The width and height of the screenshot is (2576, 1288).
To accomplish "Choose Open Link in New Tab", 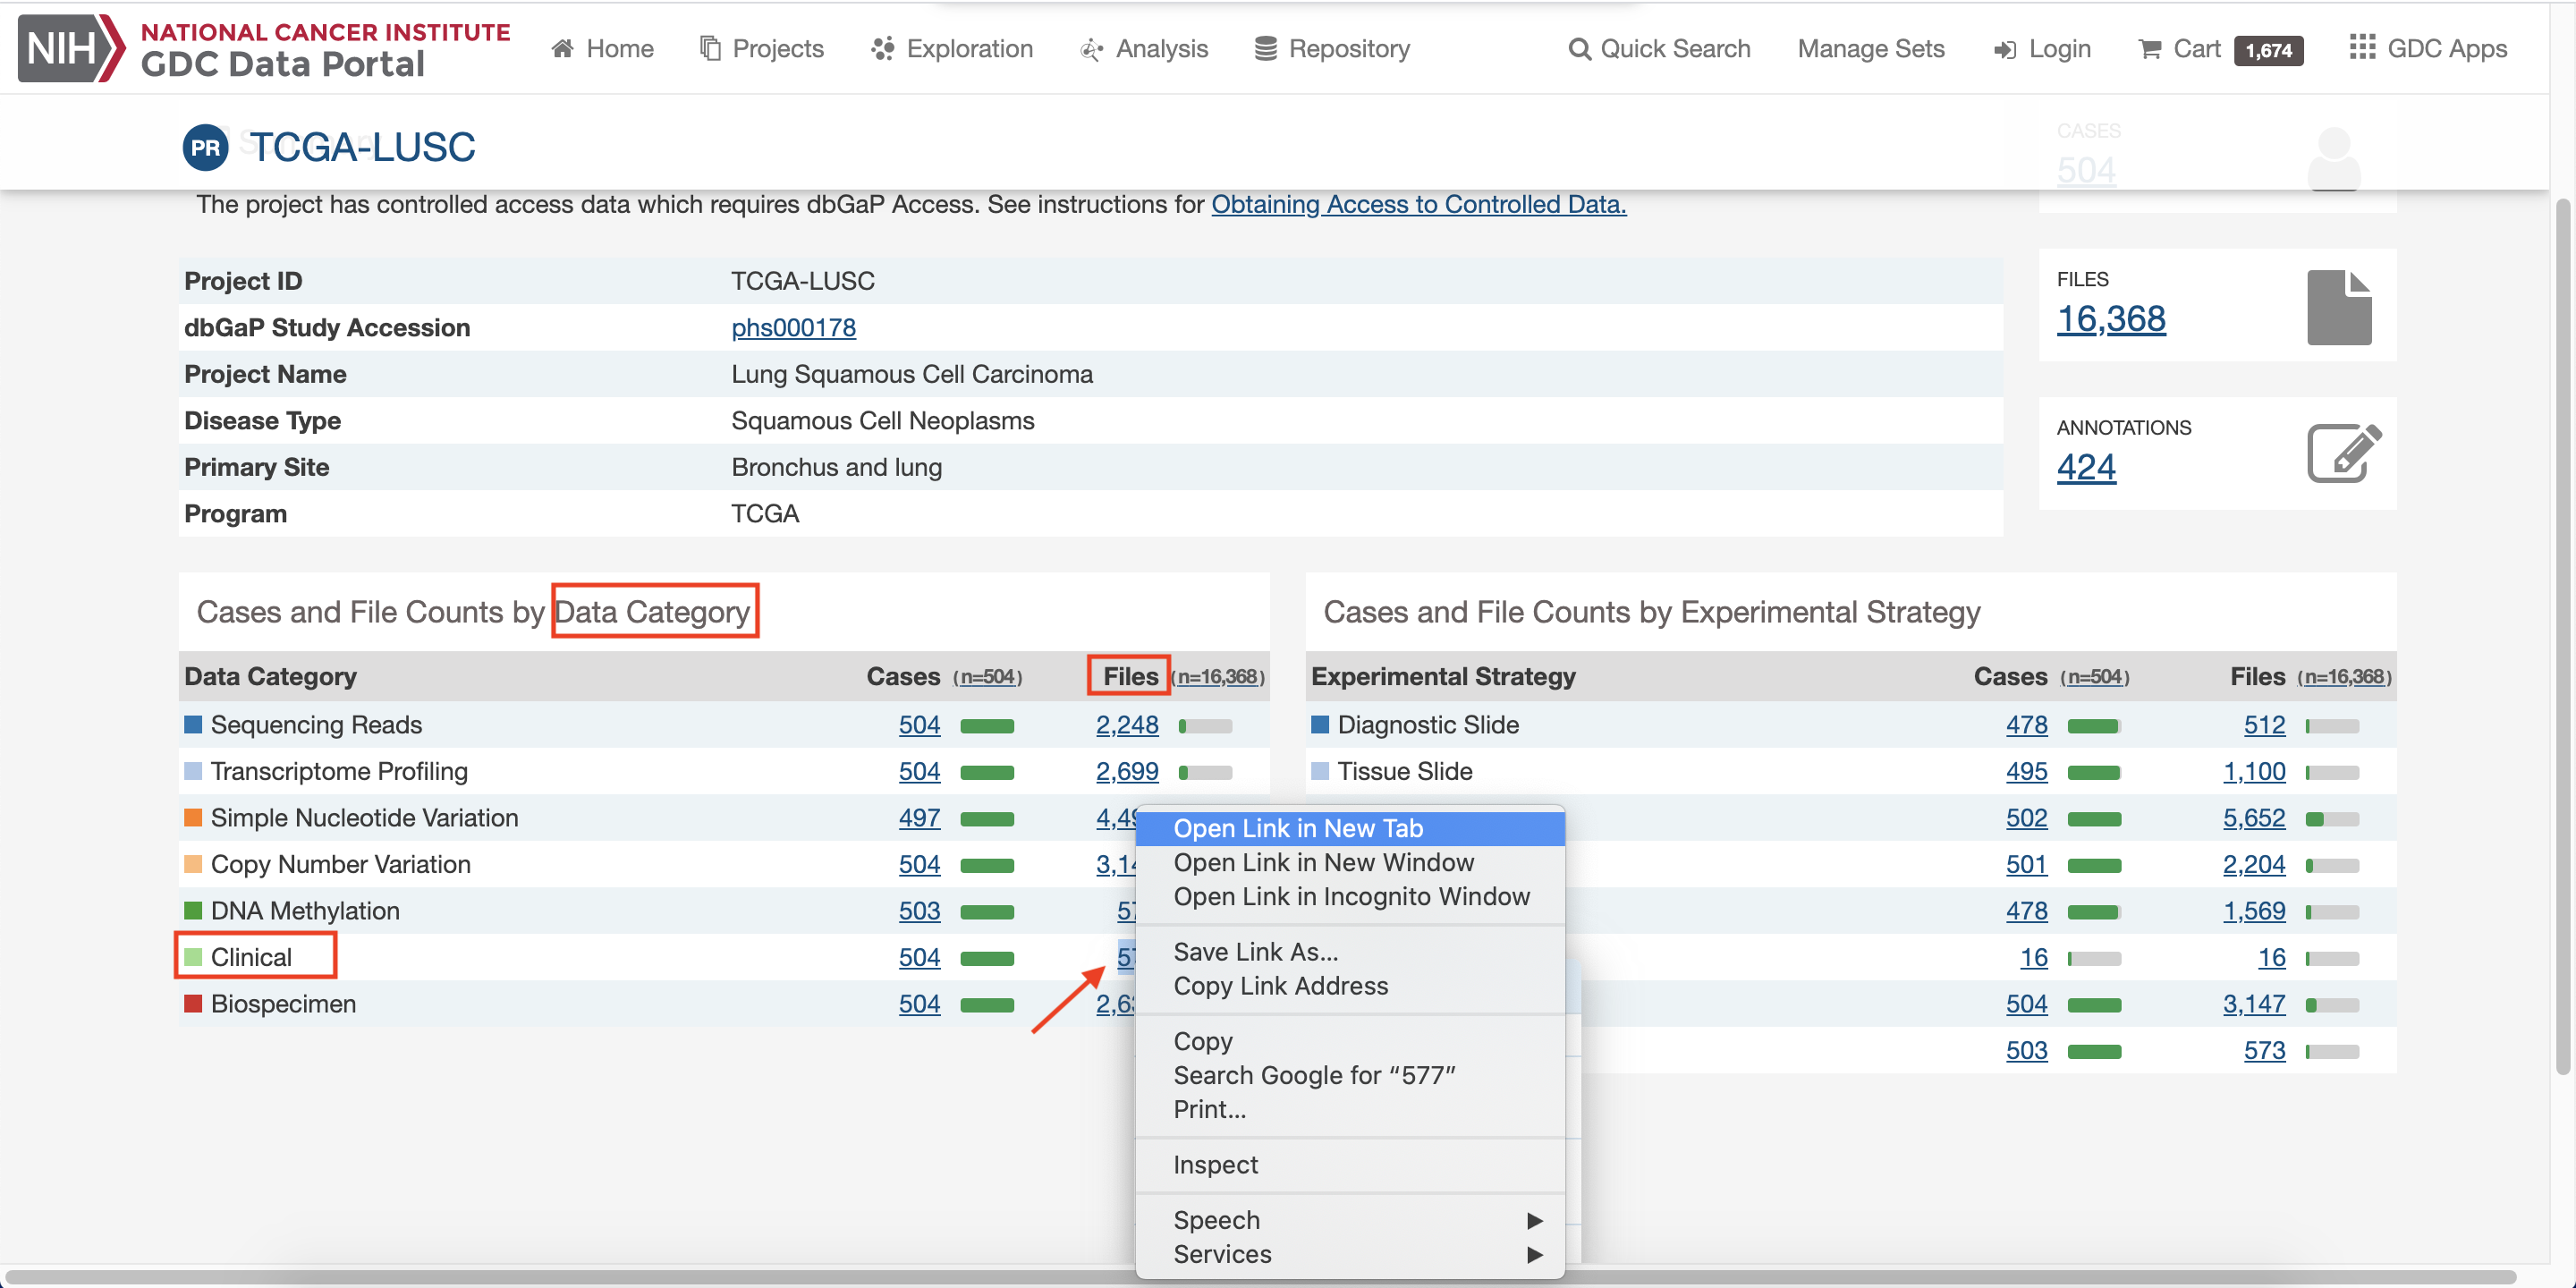I will (x=1350, y=828).
